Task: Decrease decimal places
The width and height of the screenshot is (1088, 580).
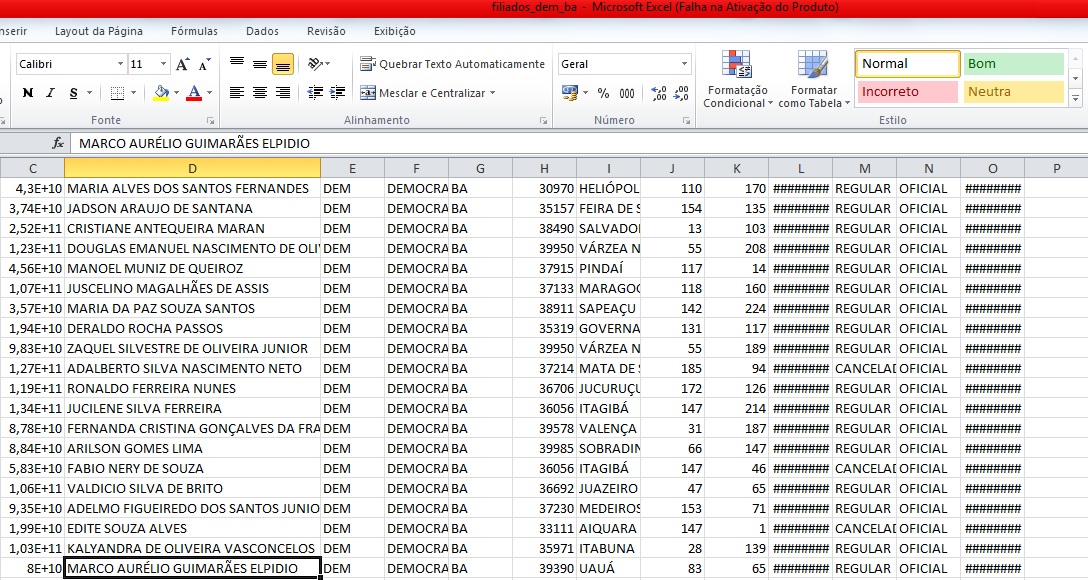Action: point(681,93)
